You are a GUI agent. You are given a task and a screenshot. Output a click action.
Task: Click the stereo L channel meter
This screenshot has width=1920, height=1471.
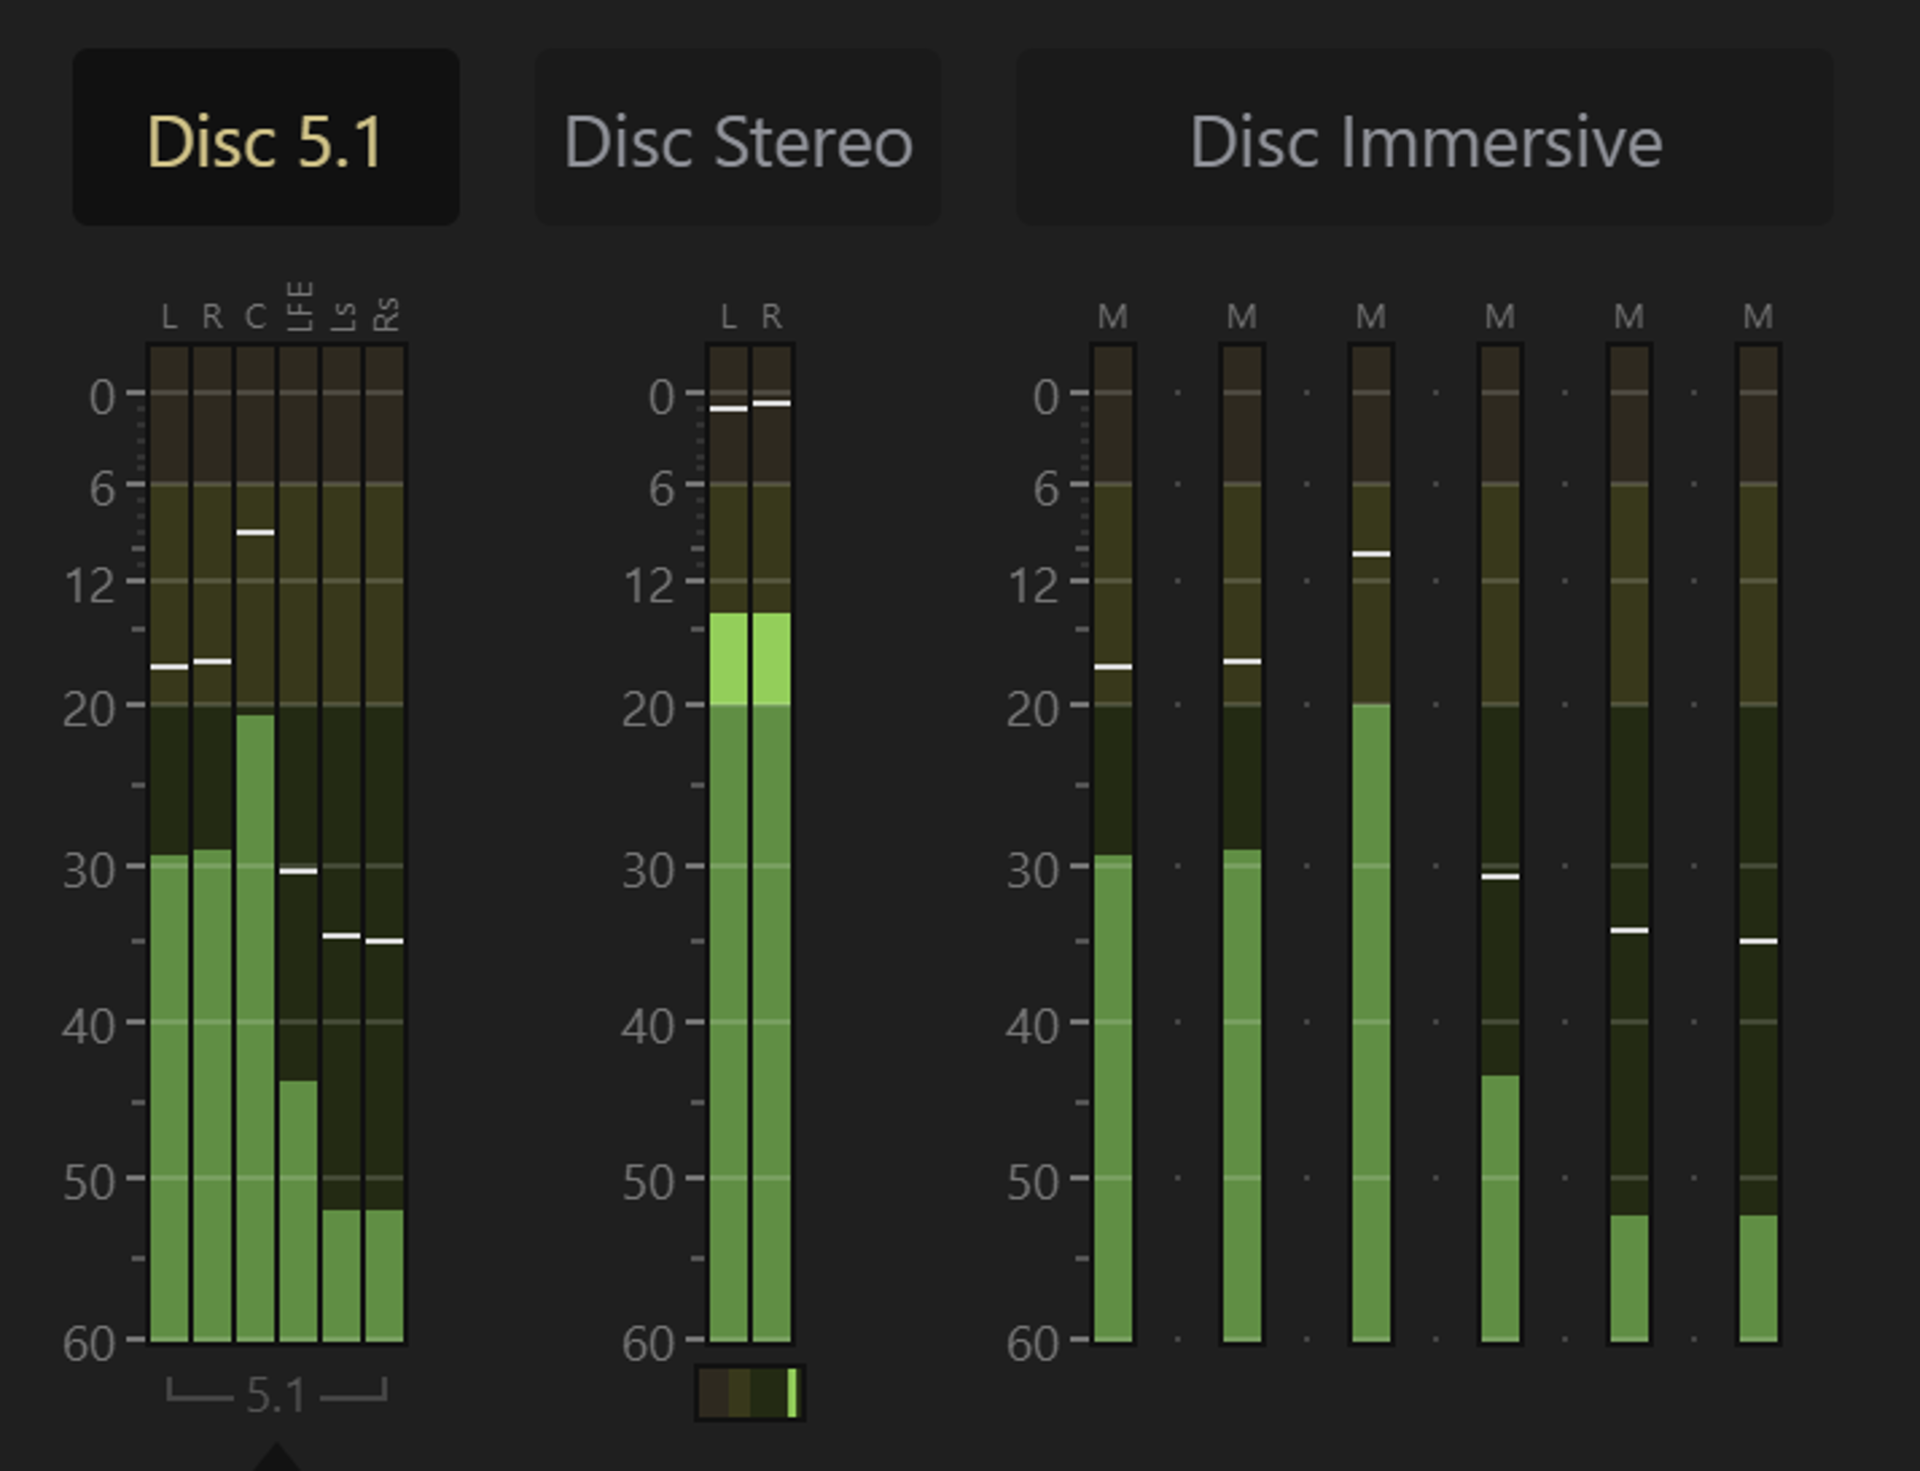click(728, 844)
